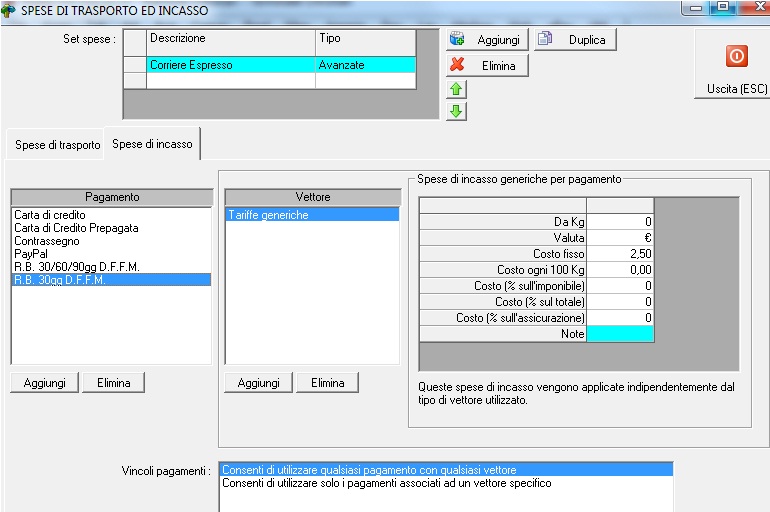Select Consenti di utilizzare qualsiasi pagamento con qualsiasi vettore
Viewport: 770px width, 512px height.
[446, 470]
